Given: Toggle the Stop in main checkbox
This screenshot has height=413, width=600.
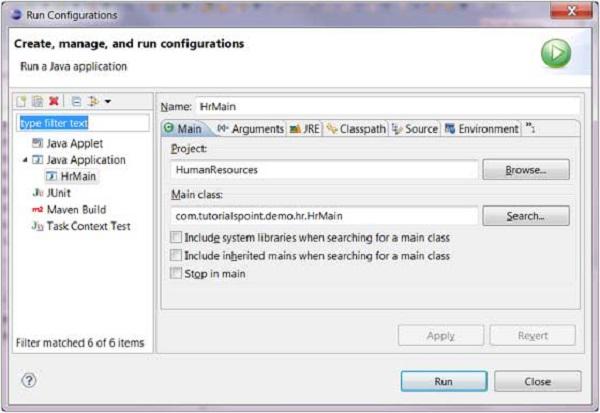Looking at the screenshot, I should (x=176, y=273).
